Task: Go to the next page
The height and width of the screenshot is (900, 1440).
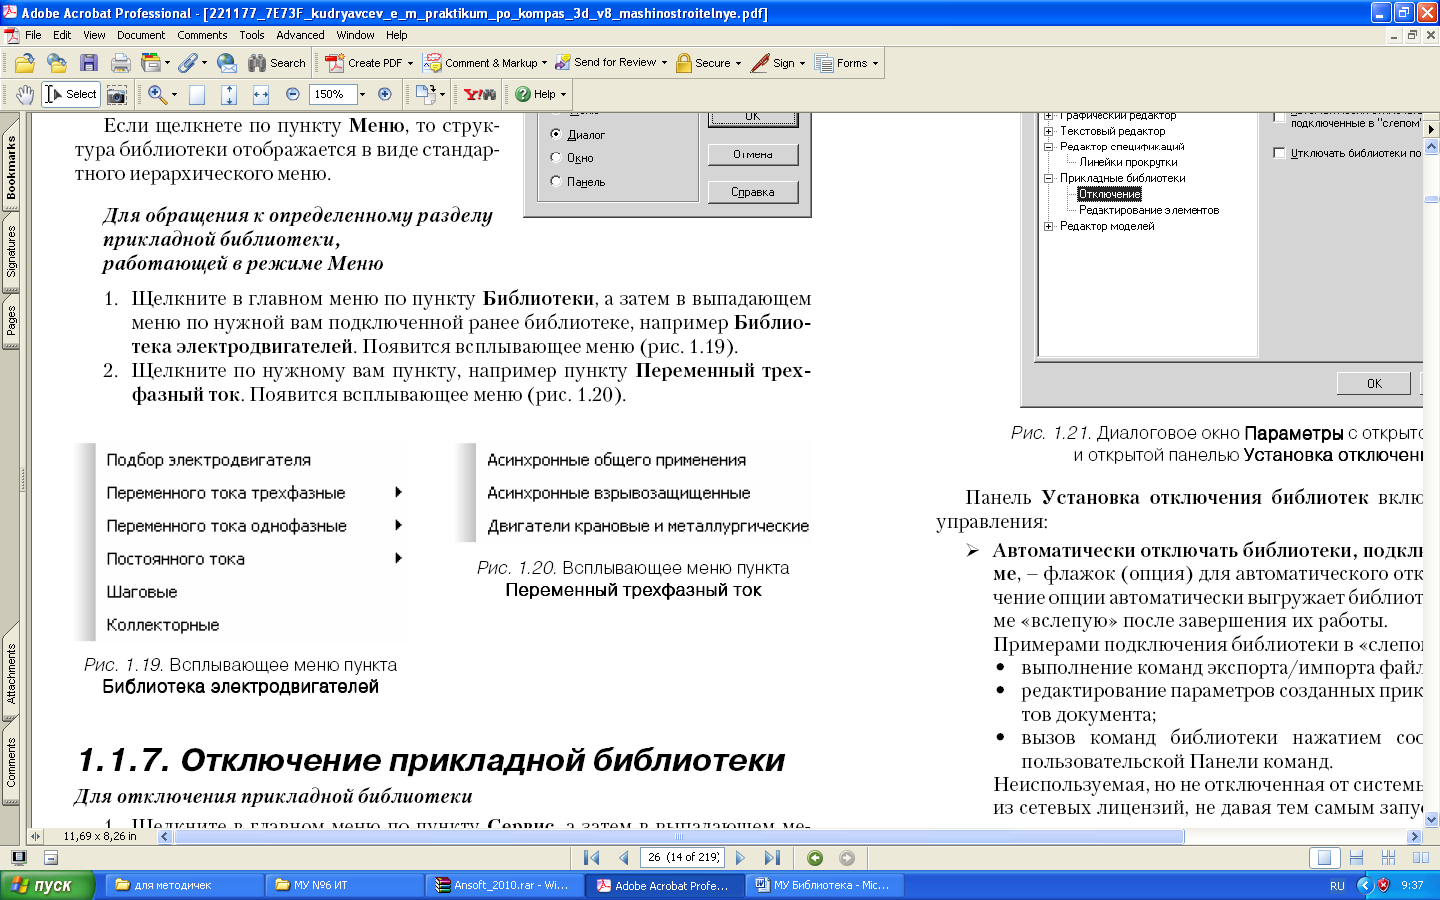Action: (740, 858)
